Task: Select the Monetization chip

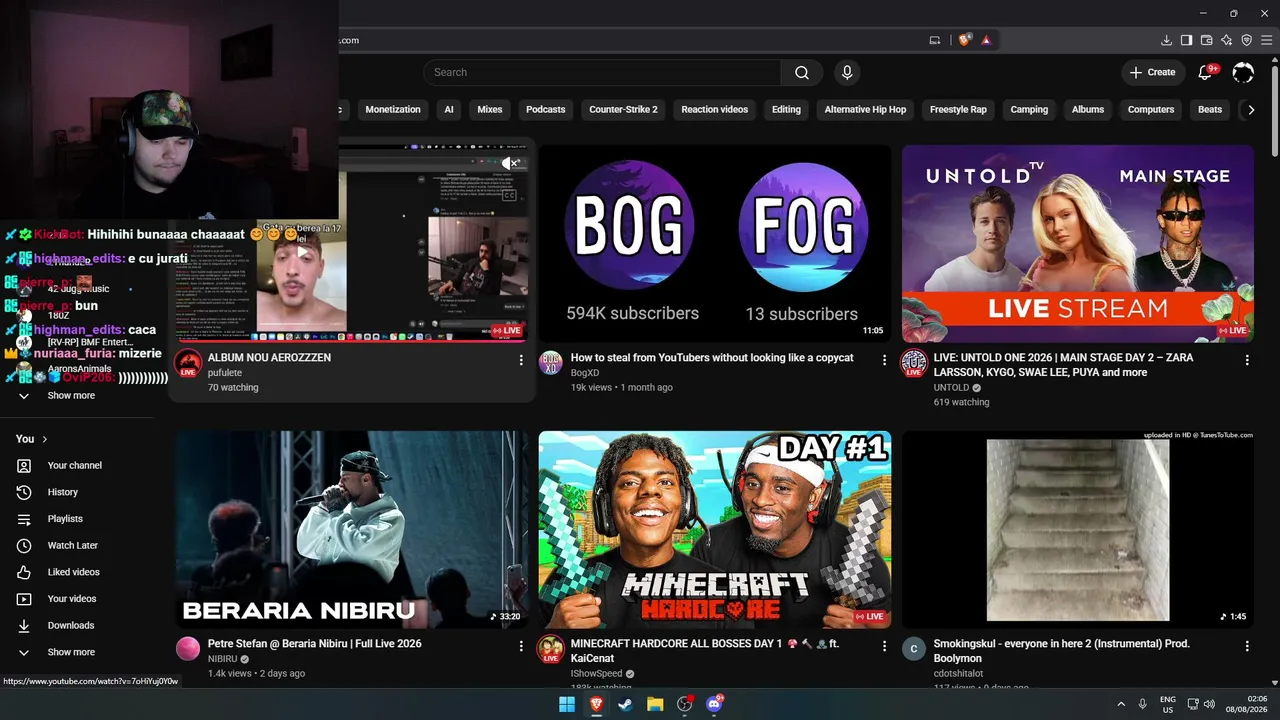Action: (393, 110)
